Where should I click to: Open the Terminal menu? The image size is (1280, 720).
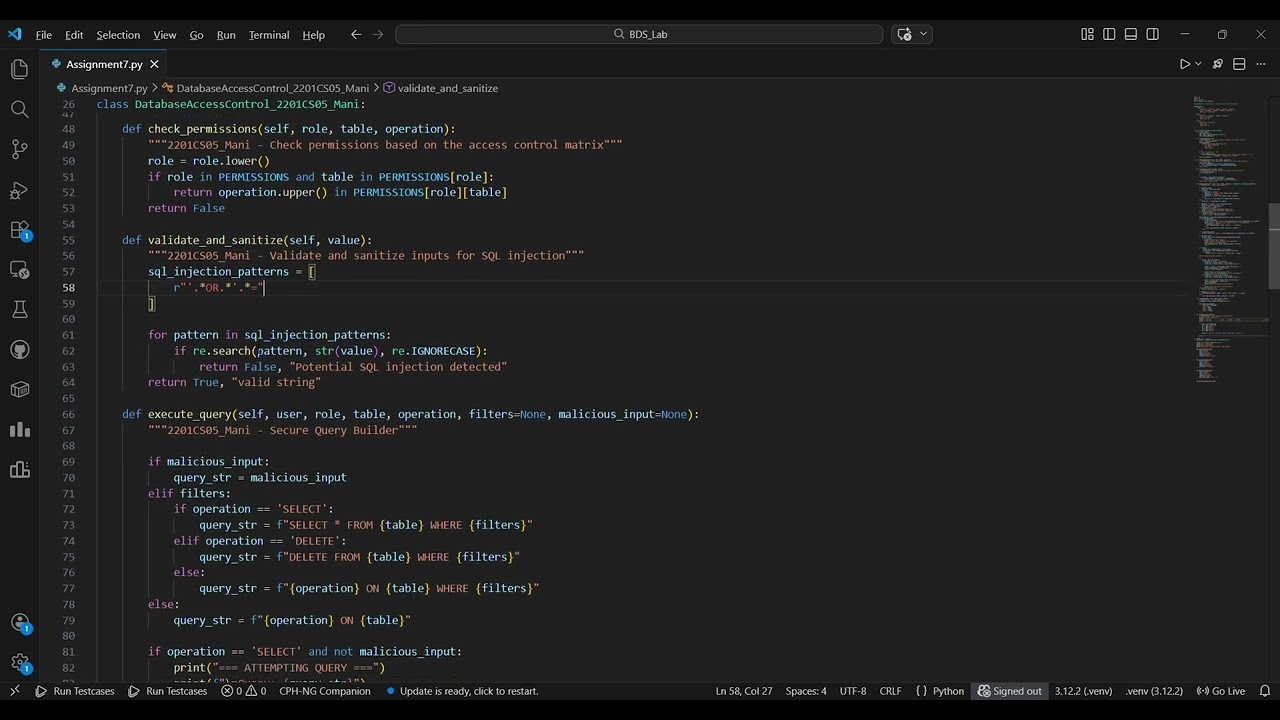pos(268,35)
